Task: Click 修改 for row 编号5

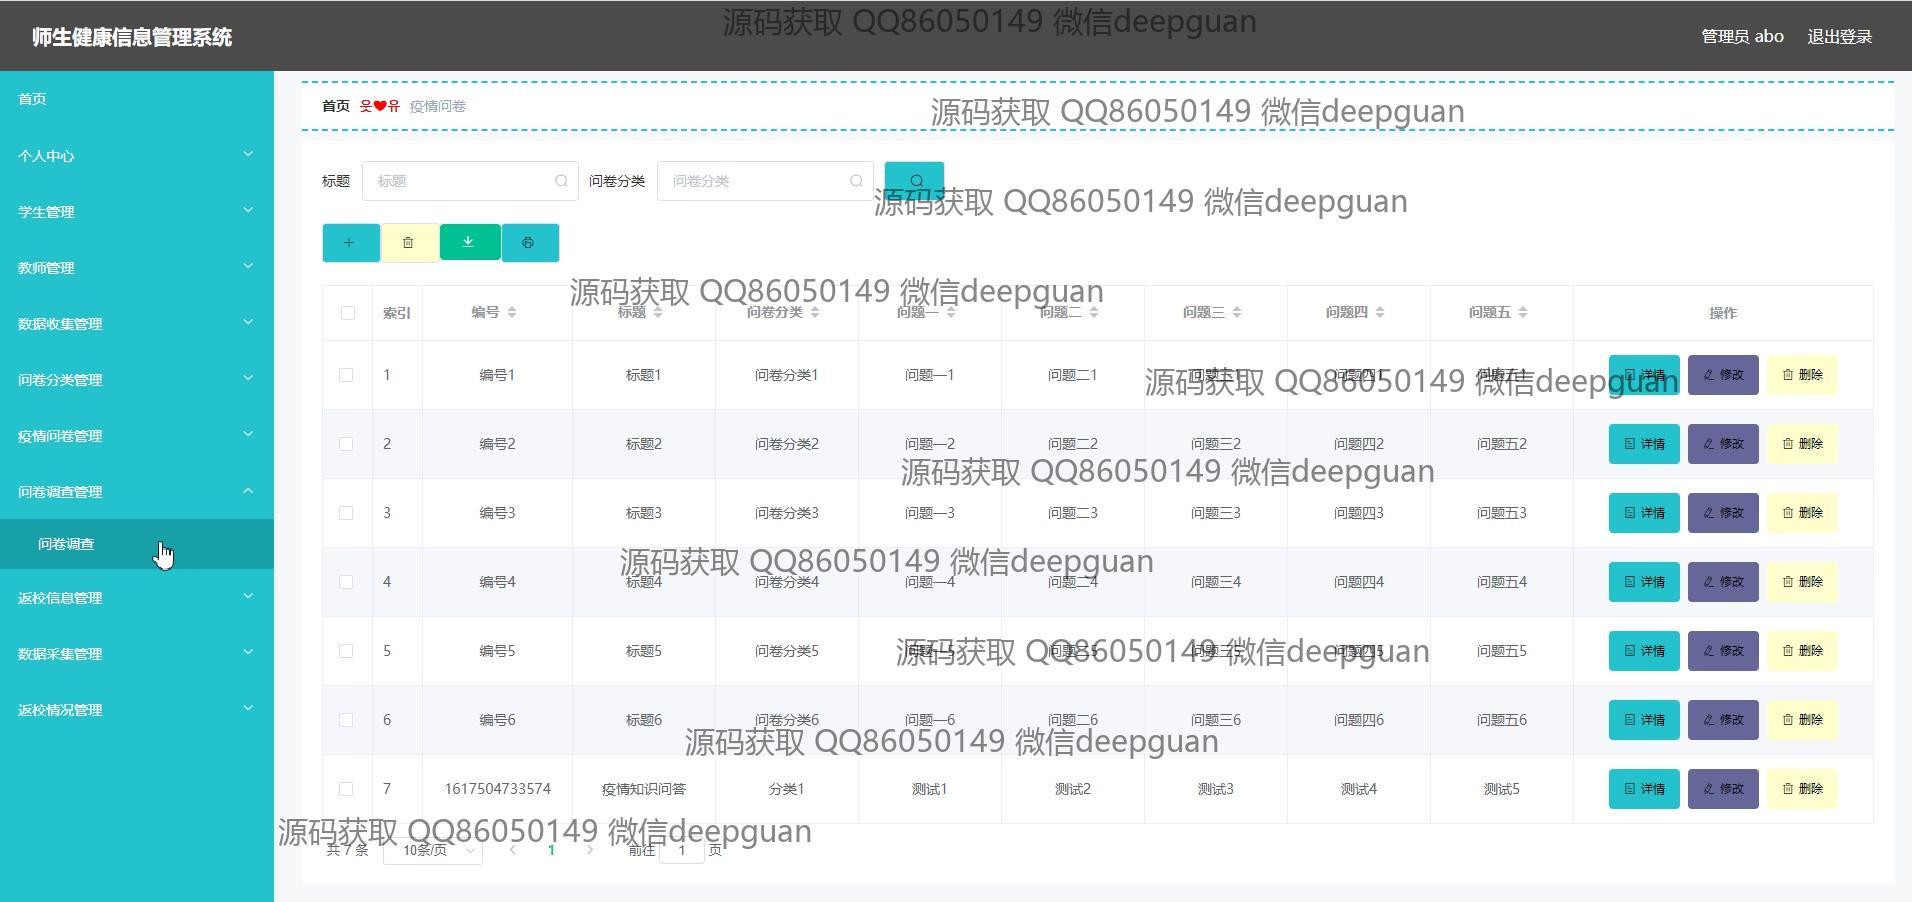Action: [x=1723, y=651]
